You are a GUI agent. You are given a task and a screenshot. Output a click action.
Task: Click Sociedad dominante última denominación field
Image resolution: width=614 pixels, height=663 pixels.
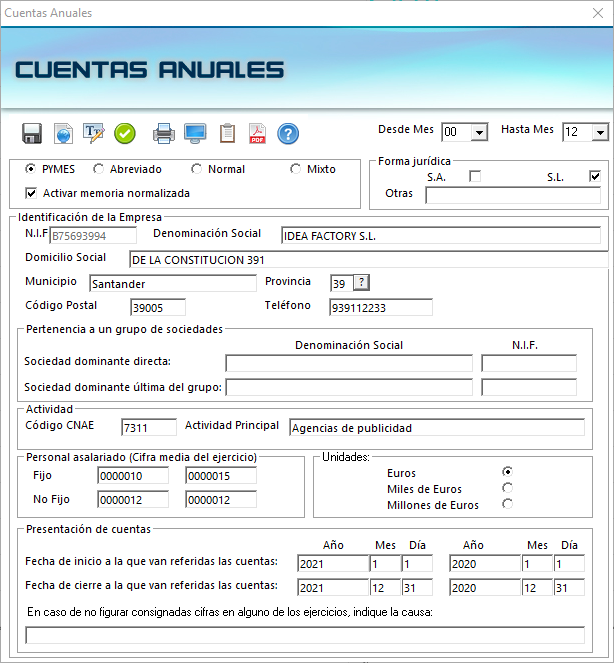point(349,387)
